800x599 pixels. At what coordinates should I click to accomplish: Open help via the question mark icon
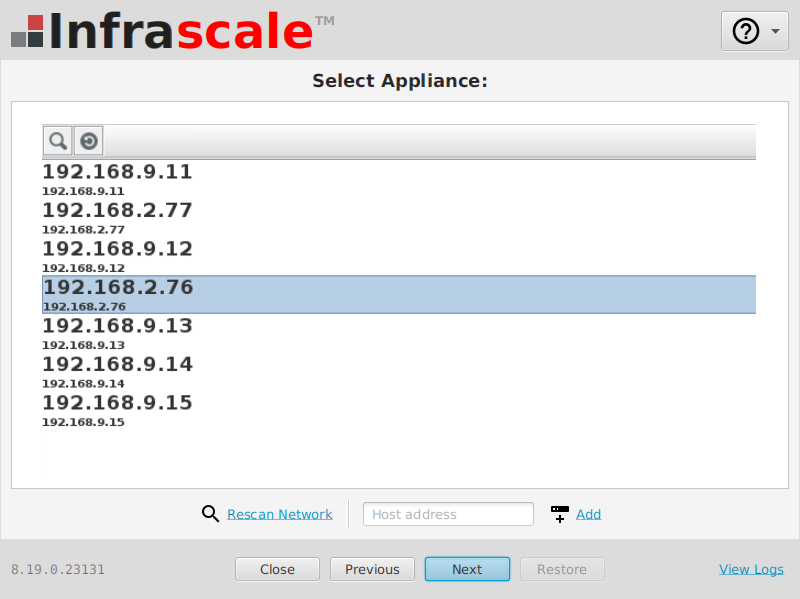[x=746, y=32]
